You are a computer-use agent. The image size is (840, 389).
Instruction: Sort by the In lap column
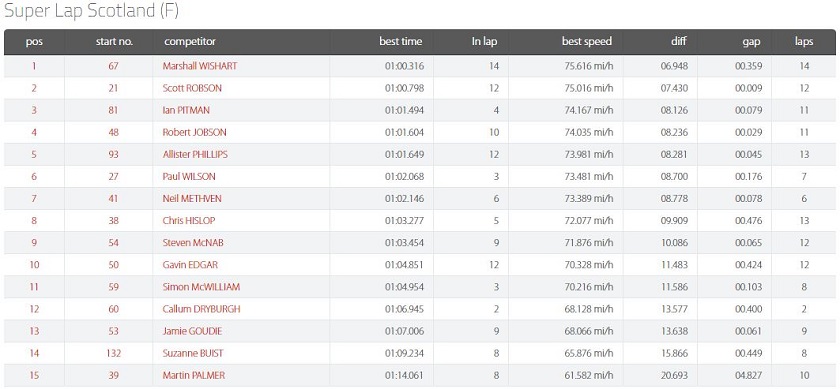coord(484,41)
